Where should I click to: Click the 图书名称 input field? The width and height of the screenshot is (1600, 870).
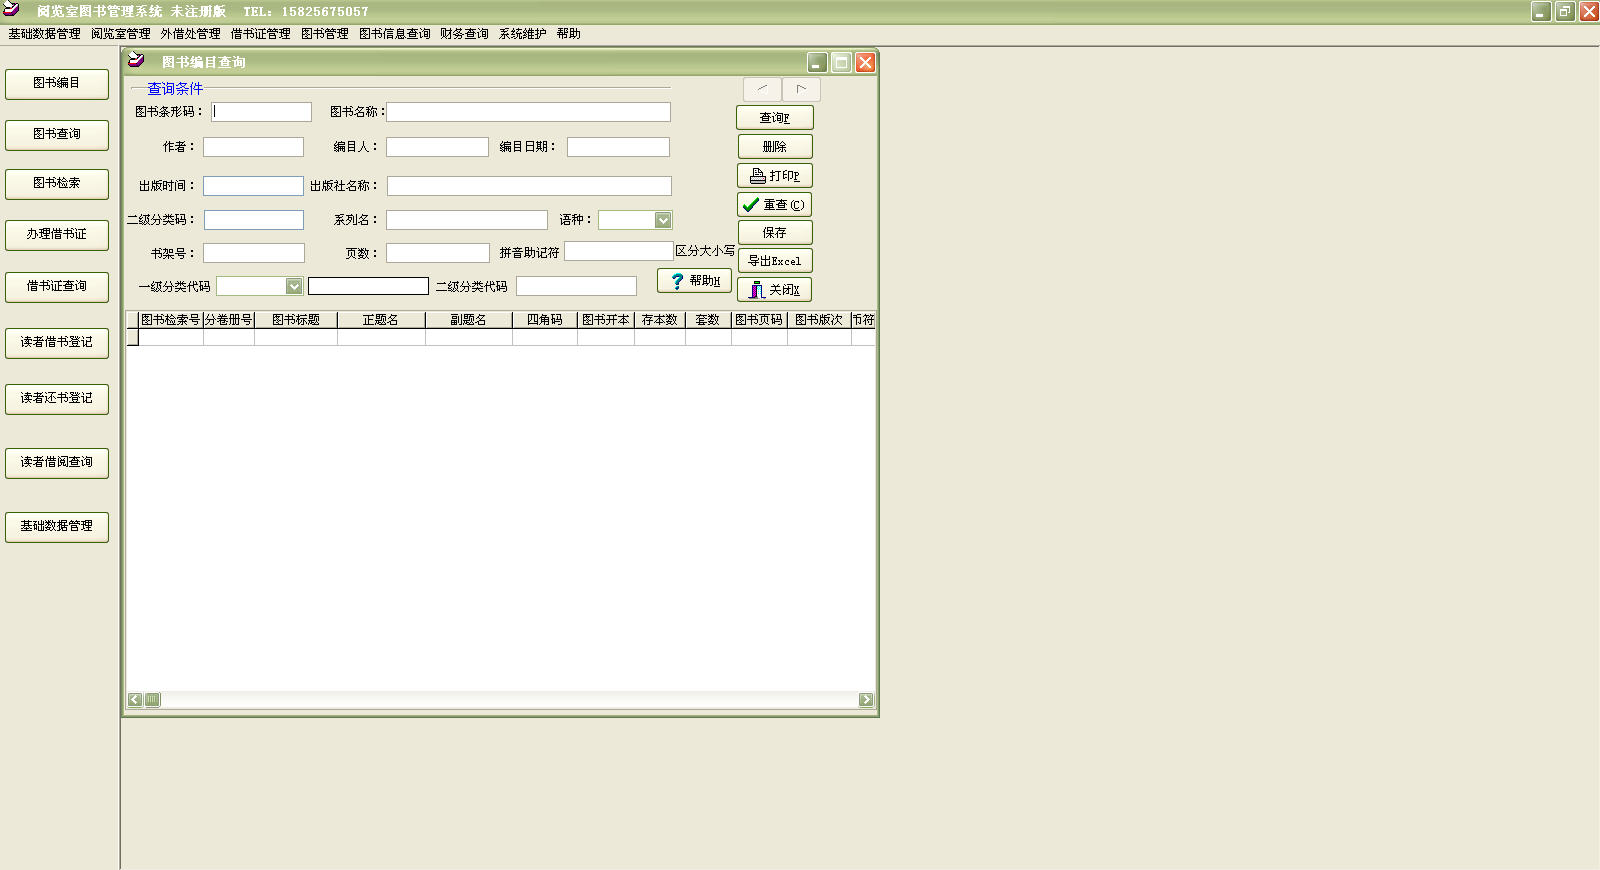coord(528,112)
